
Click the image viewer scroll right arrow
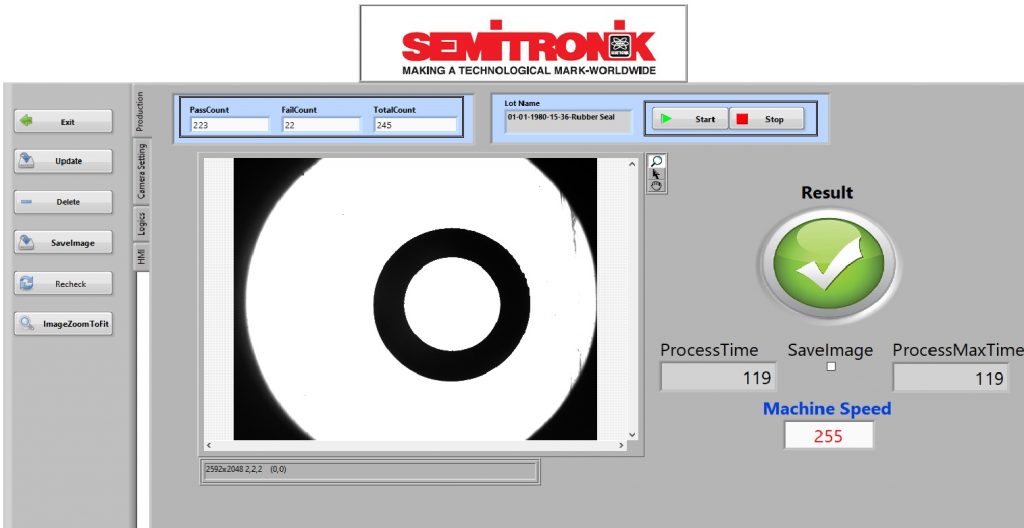pos(618,445)
